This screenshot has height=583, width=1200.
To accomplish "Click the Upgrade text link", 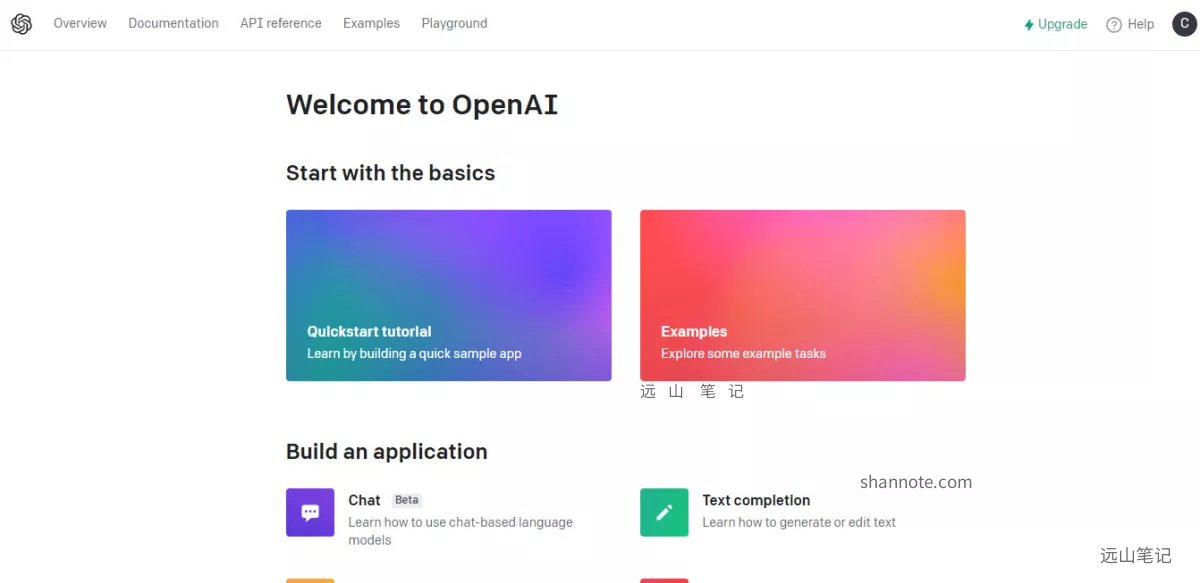I will [x=1062, y=24].
